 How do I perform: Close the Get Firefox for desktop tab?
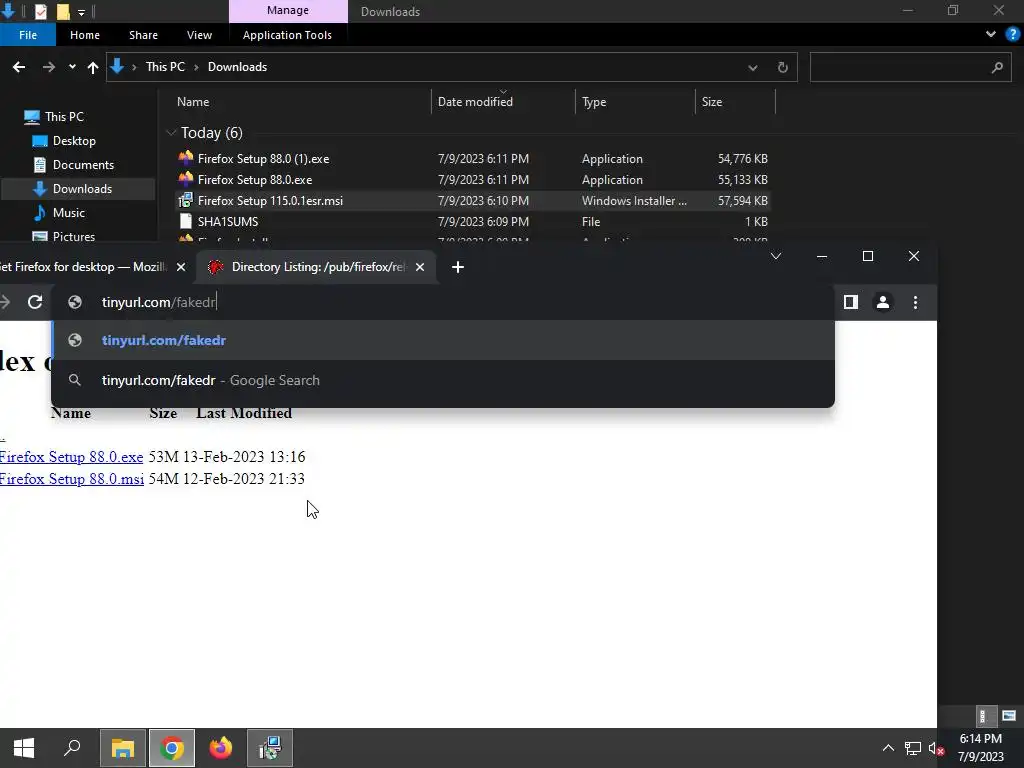point(181,266)
